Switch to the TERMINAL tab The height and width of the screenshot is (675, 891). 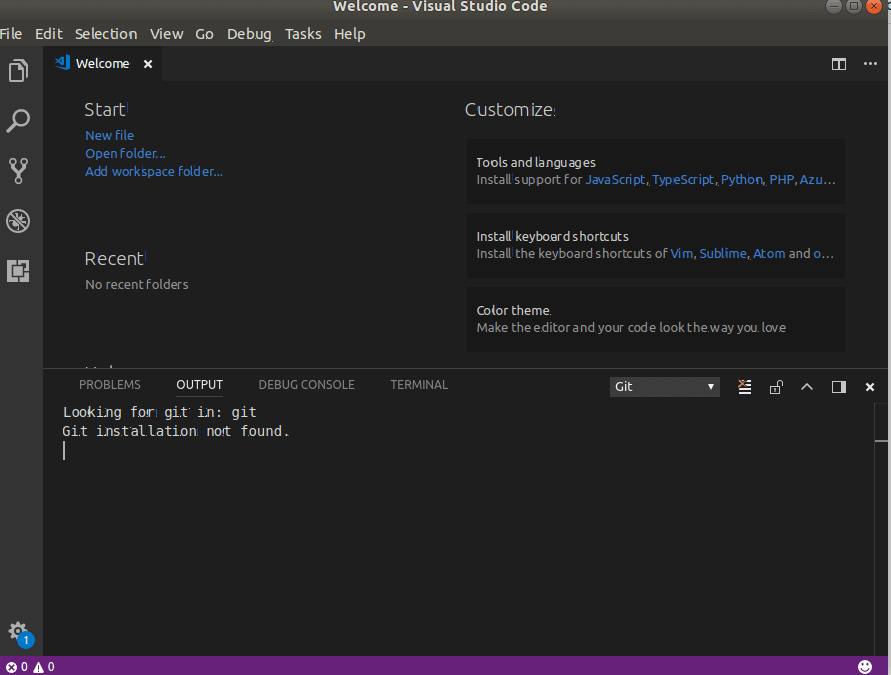(419, 385)
